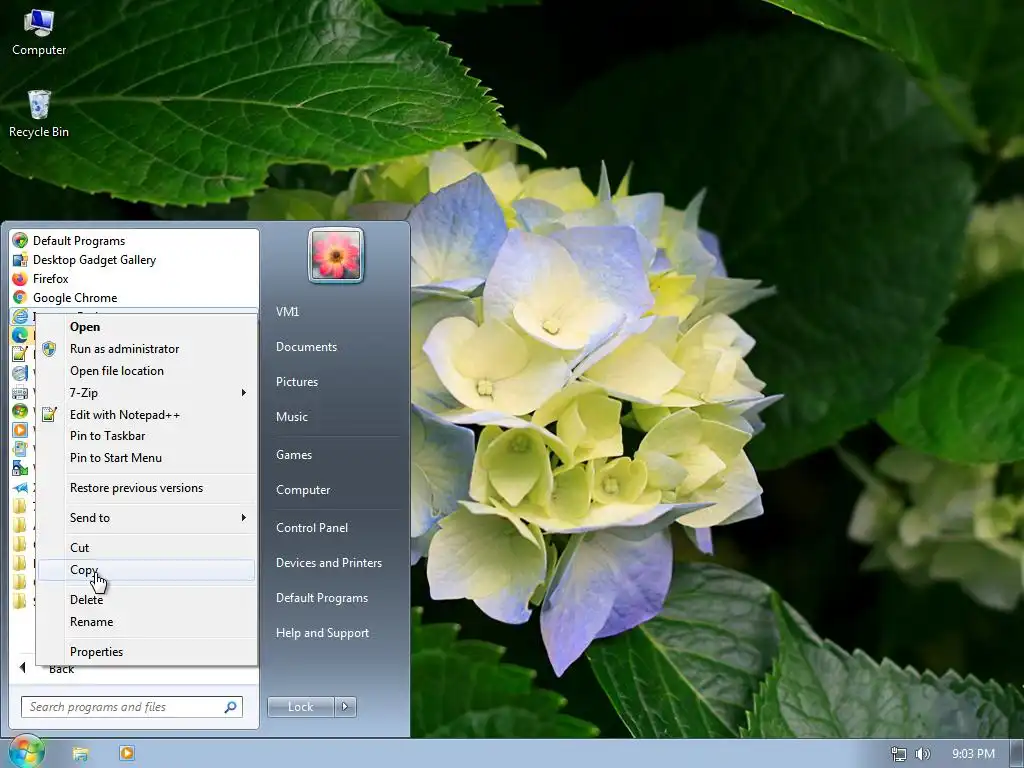Open Properties from the context menu
Screen dimensions: 1024x768
click(97, 652)
